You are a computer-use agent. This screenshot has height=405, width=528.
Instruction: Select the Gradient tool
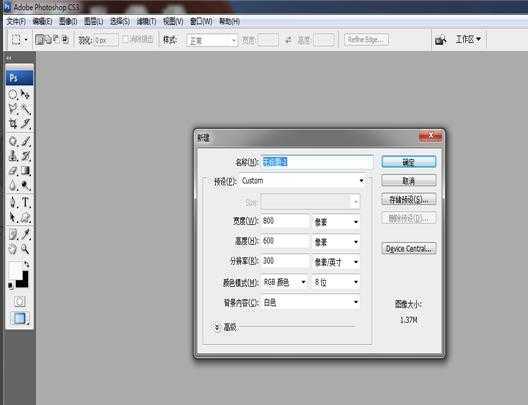(x=25, y=170)
